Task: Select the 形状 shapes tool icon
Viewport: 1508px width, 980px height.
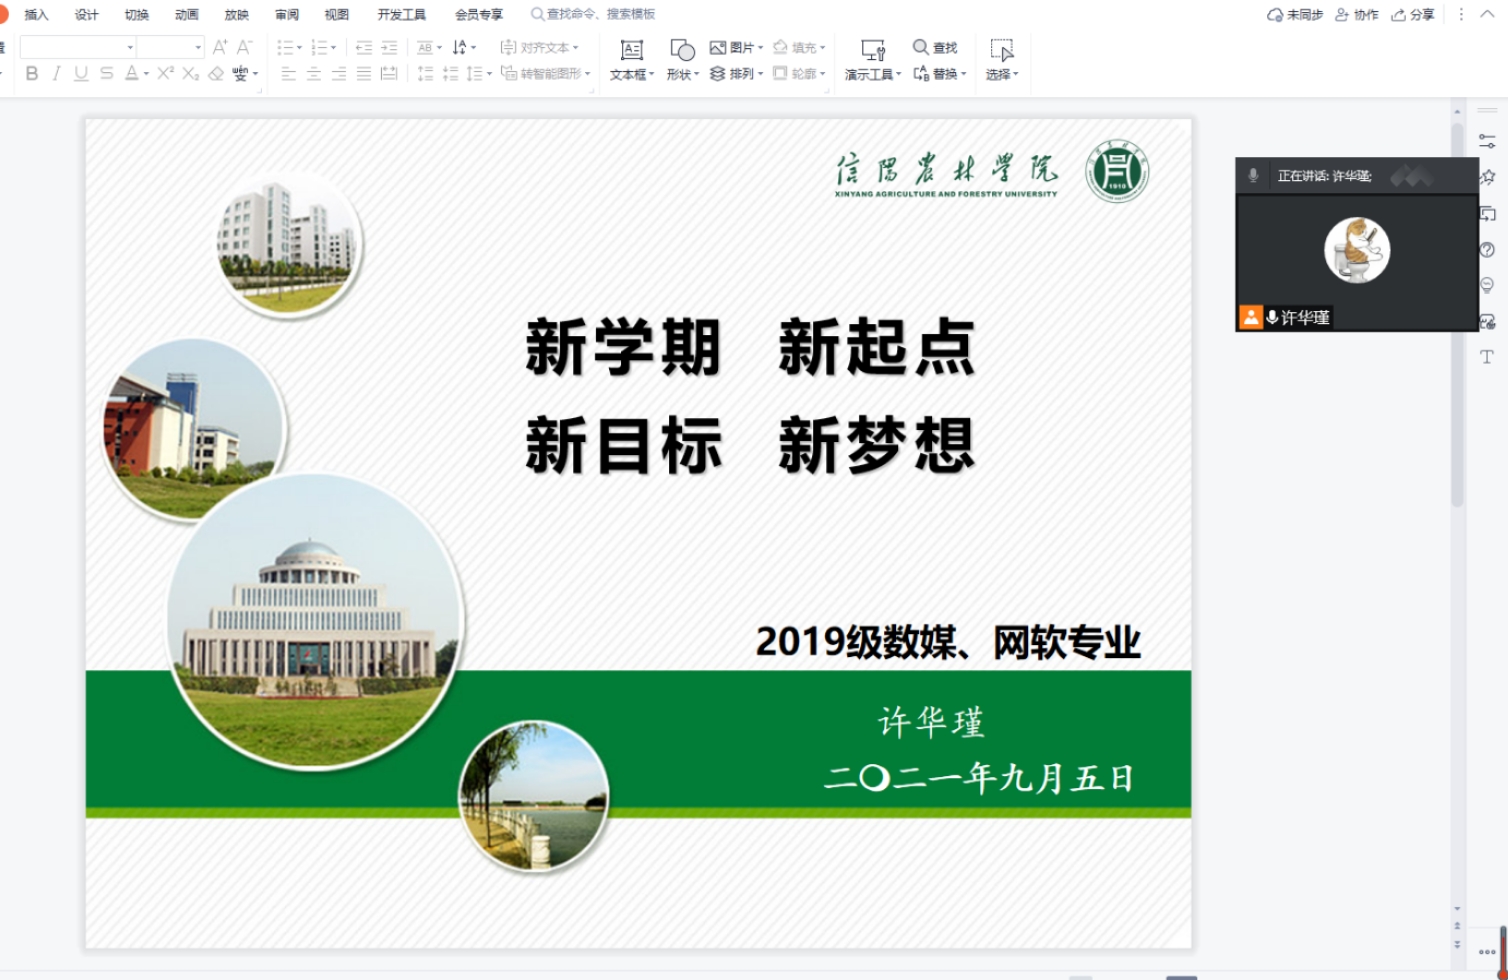Action: [x=682, y=50]
